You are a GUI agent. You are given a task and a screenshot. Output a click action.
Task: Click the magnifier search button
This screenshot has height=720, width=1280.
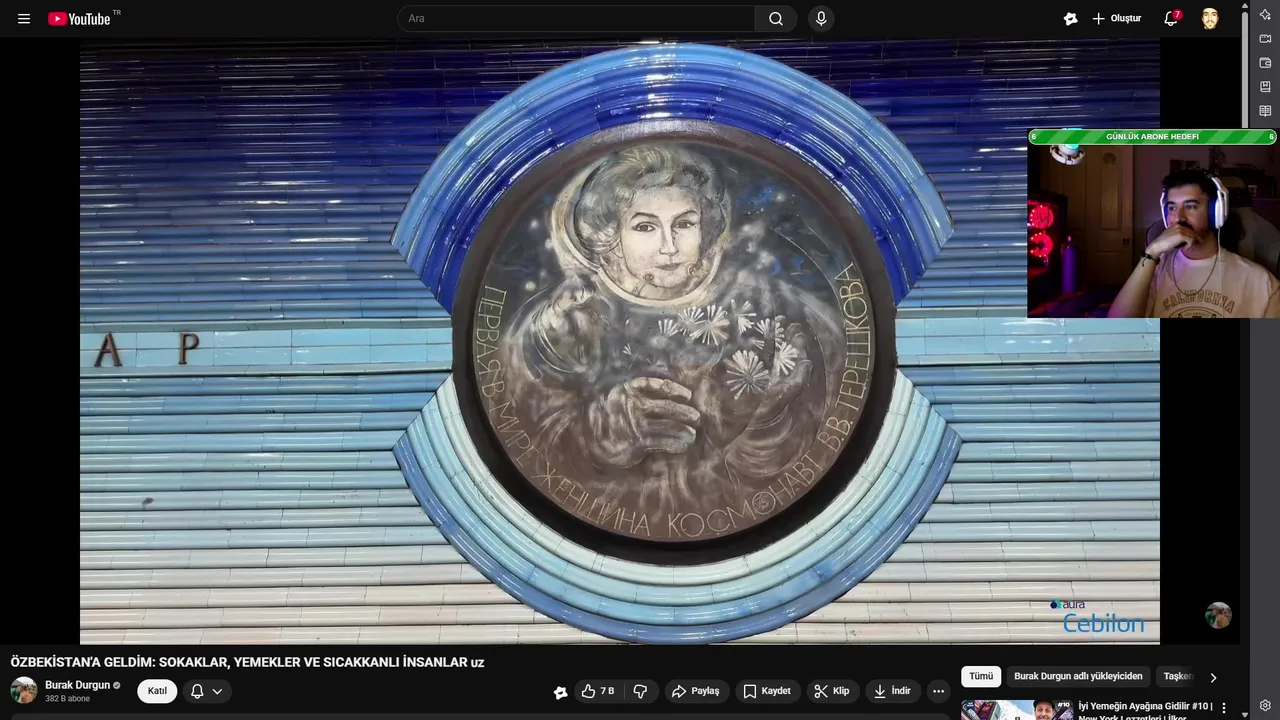coord(776,19)
